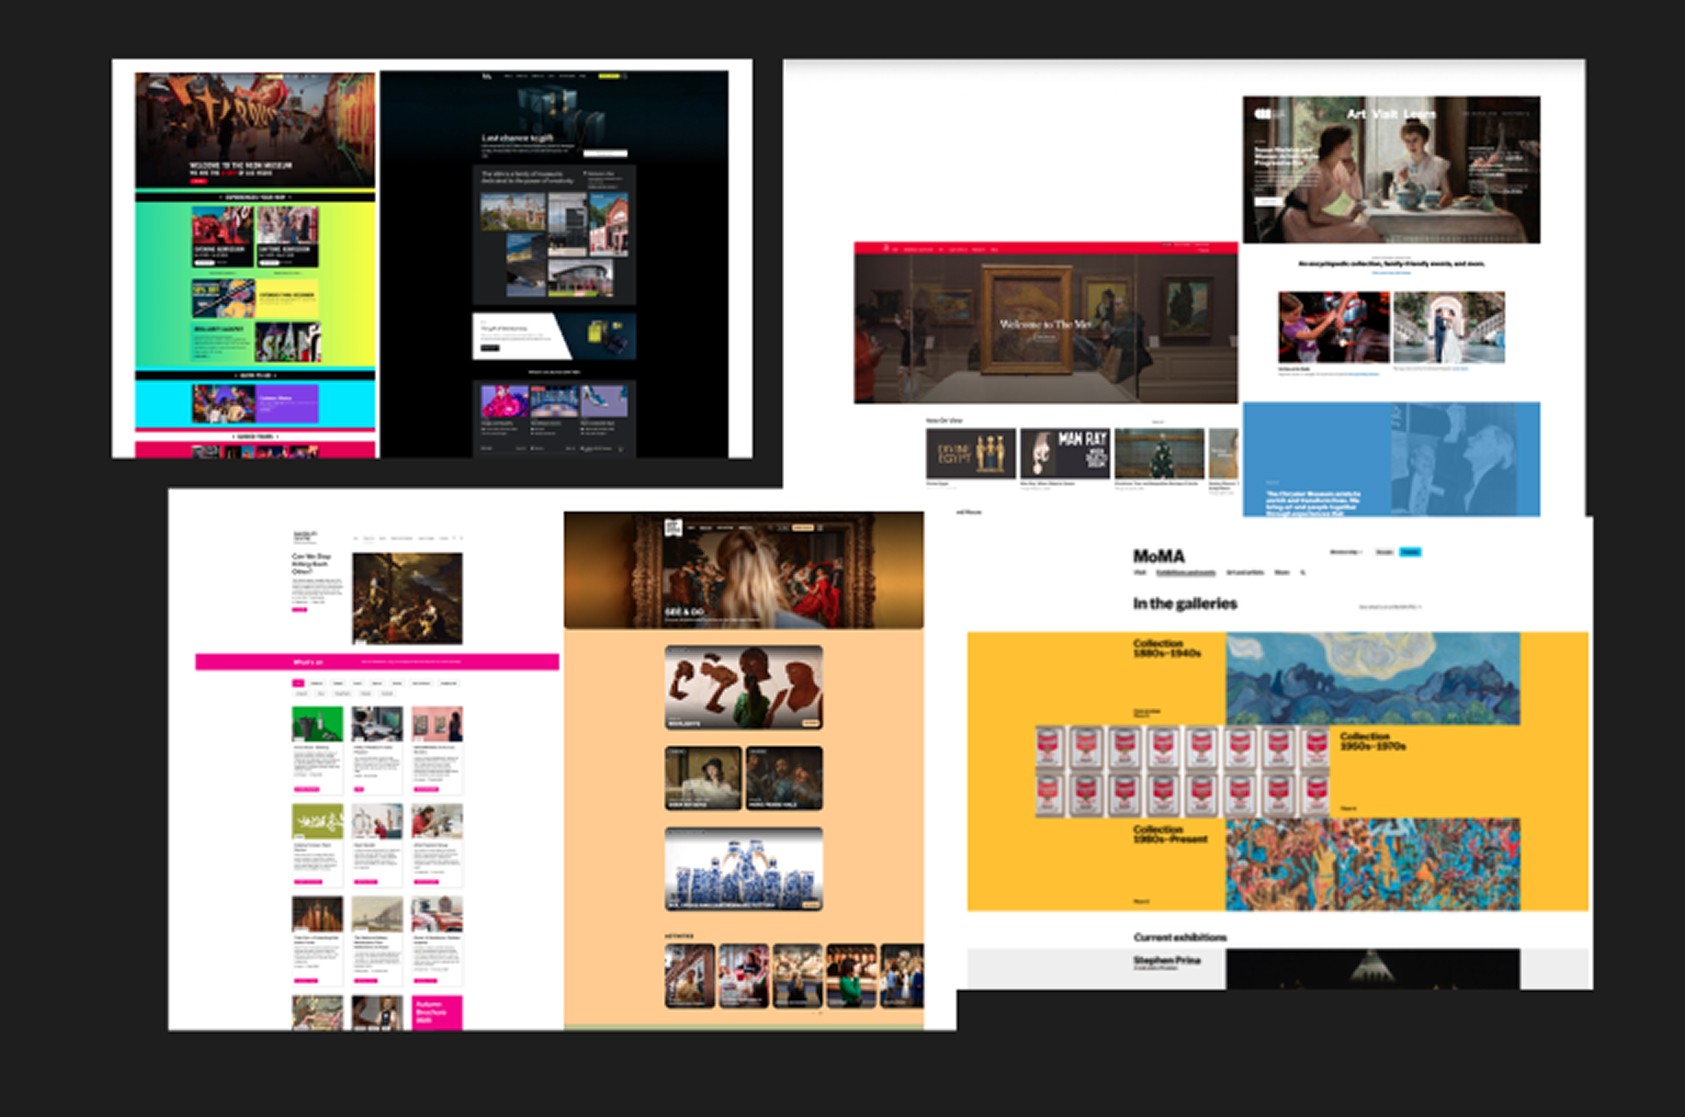The width and height of the screenshot is (1685, 1117).
Task: Open the Stephen Prina exhibition
Action: (1167, 960)
